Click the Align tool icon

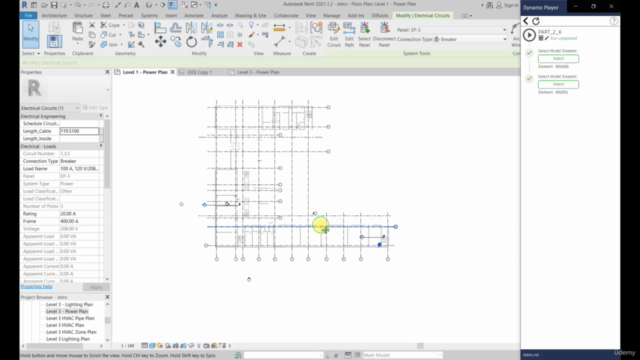coord(160,28)
